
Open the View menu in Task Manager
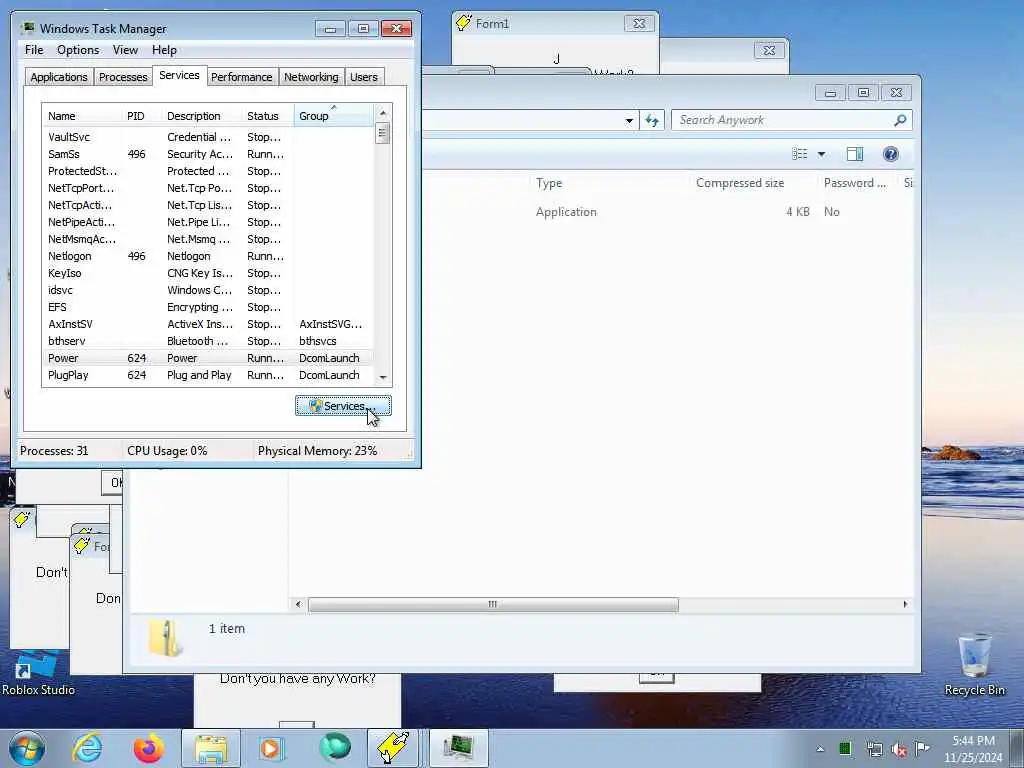point(125,50)
